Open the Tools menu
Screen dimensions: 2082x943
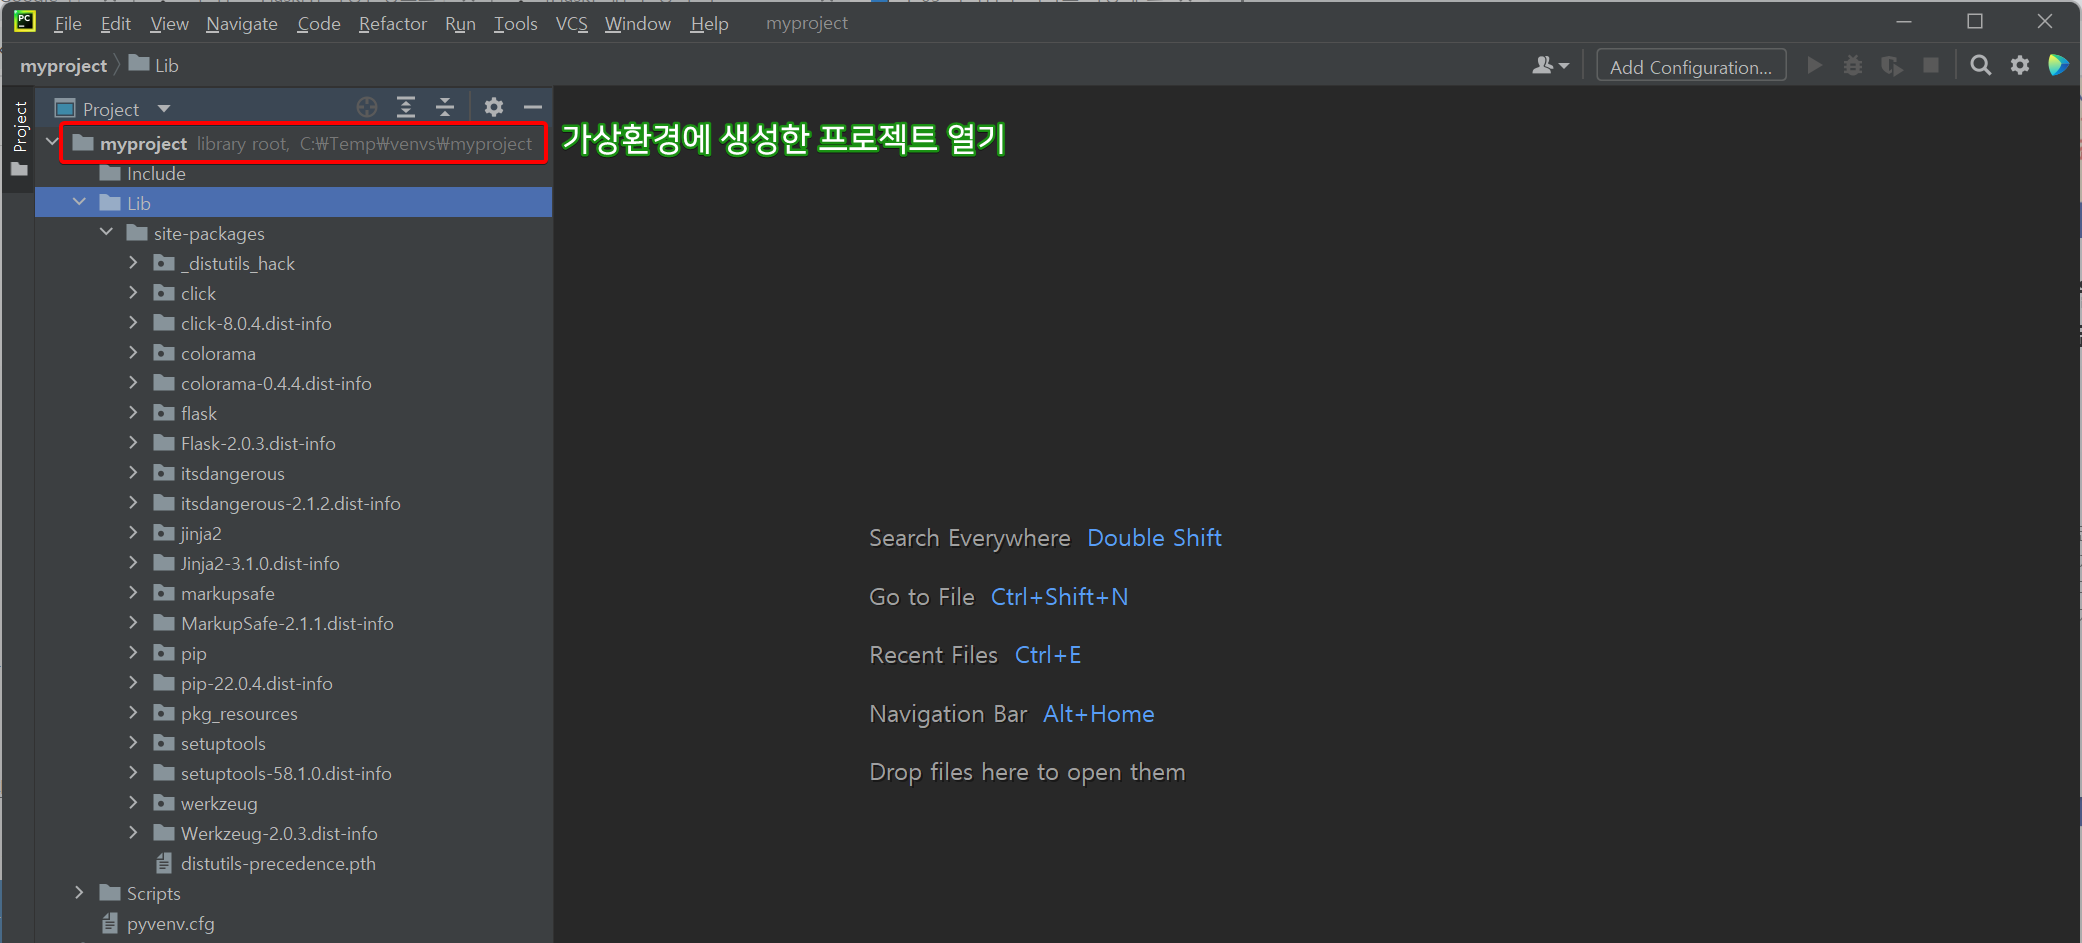point(516,23)
